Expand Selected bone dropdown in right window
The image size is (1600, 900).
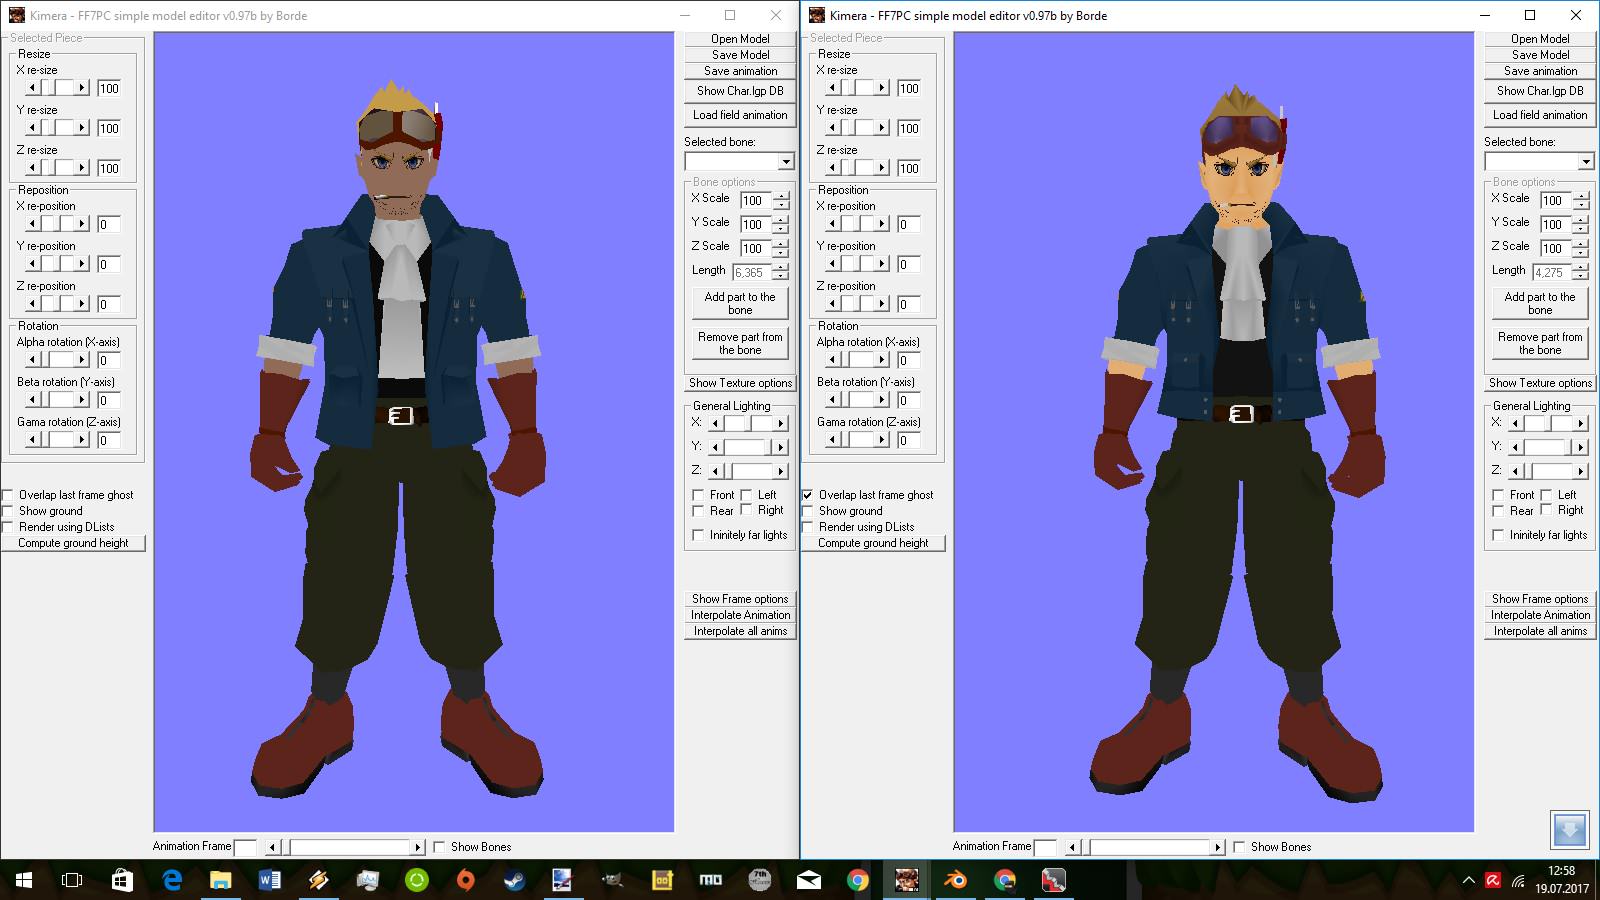pyautogui.click(x=1586, y=162)
